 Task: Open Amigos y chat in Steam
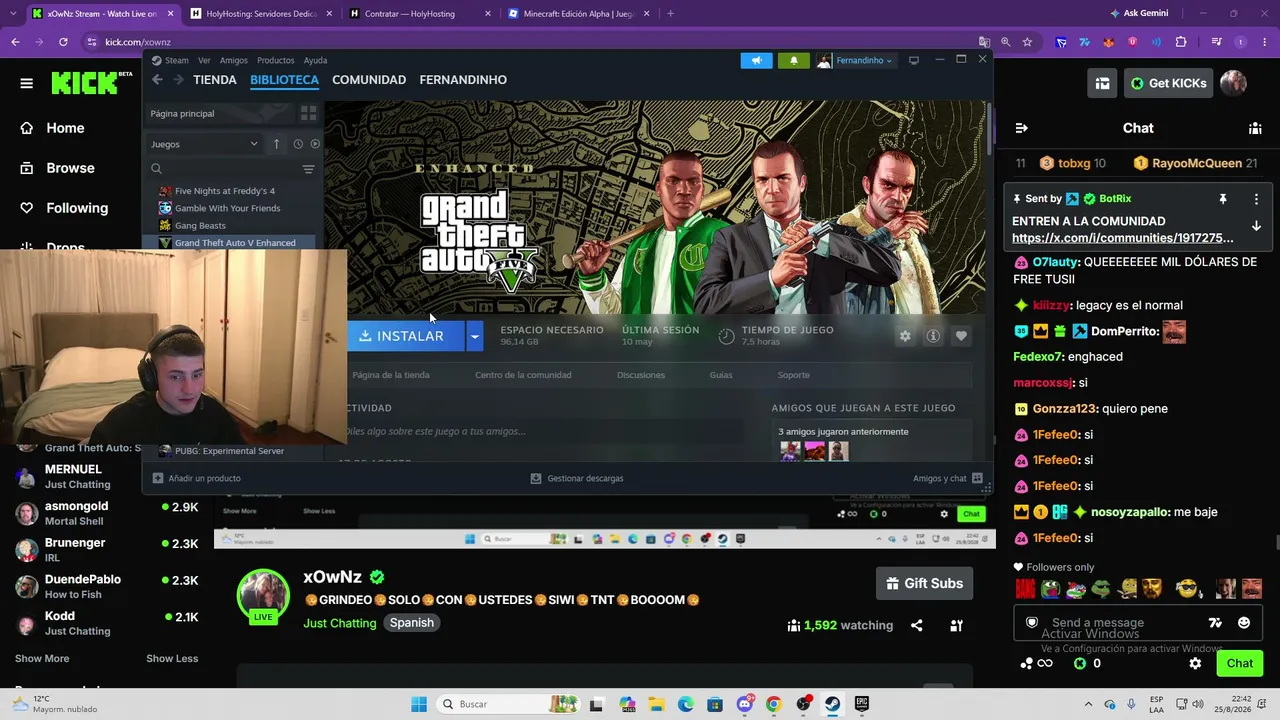click(x=948, y=478)
